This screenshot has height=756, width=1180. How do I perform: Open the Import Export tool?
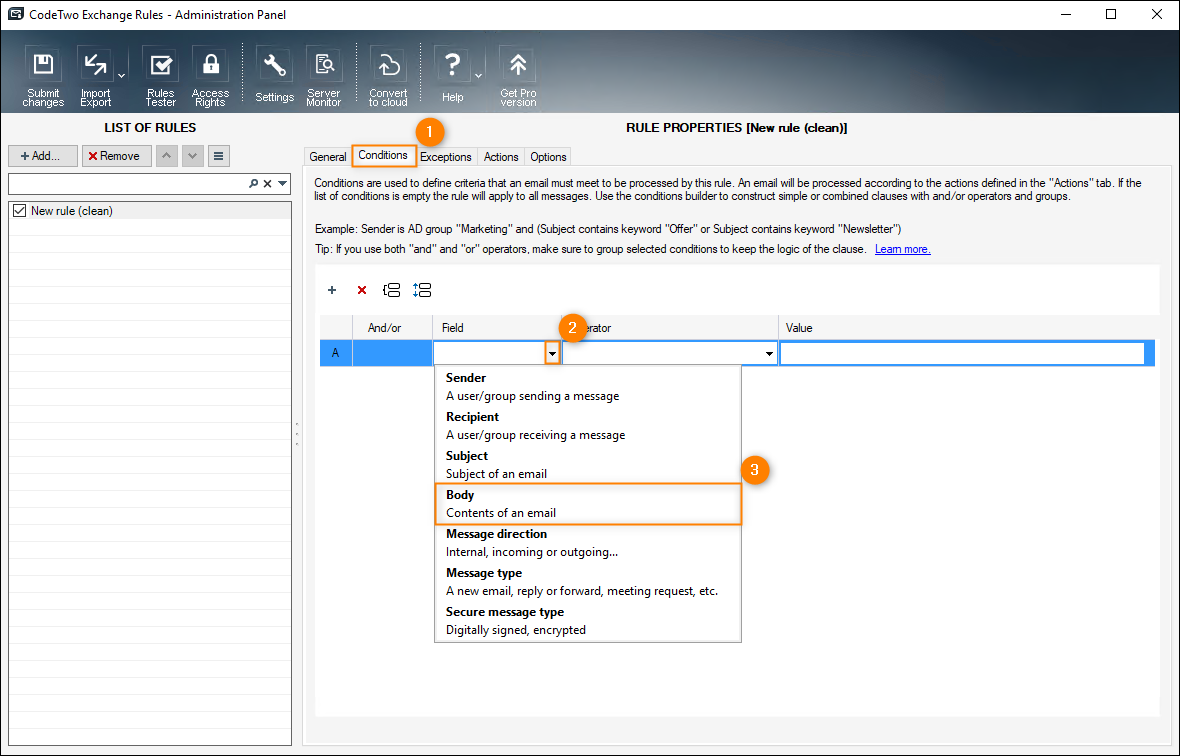(x=96, y=76)
